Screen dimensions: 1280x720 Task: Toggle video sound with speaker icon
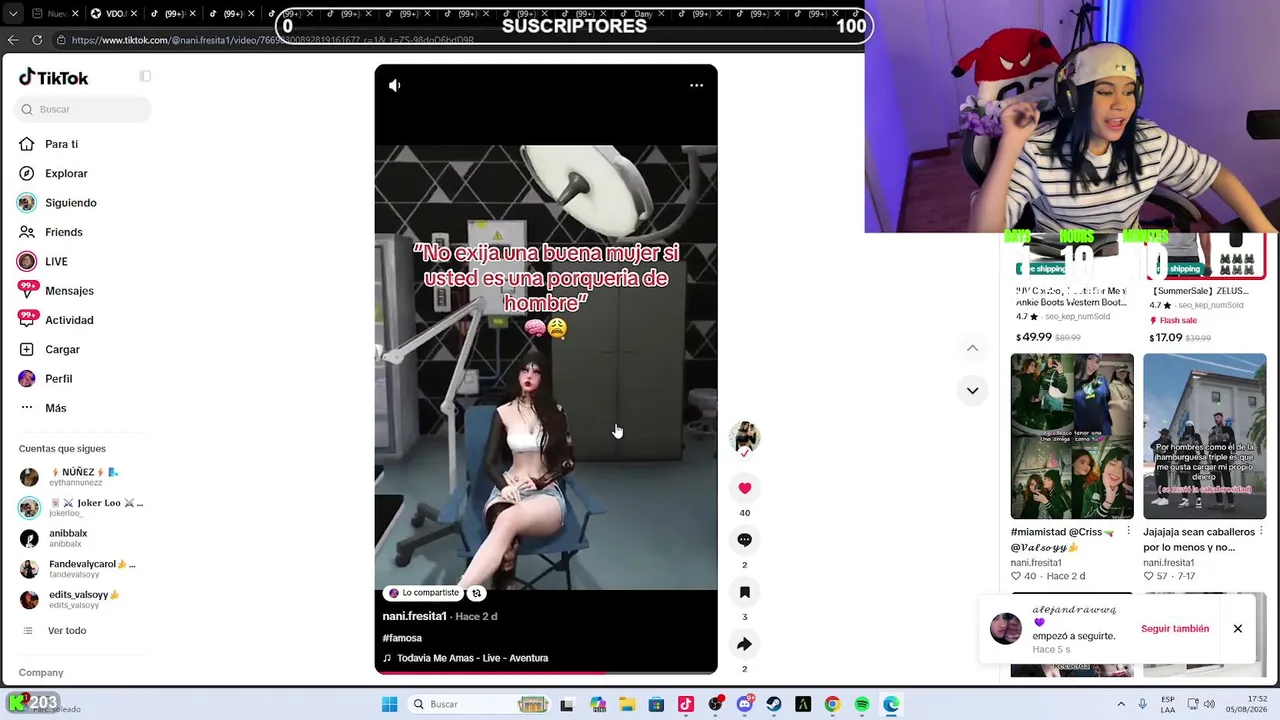point(395,86)
